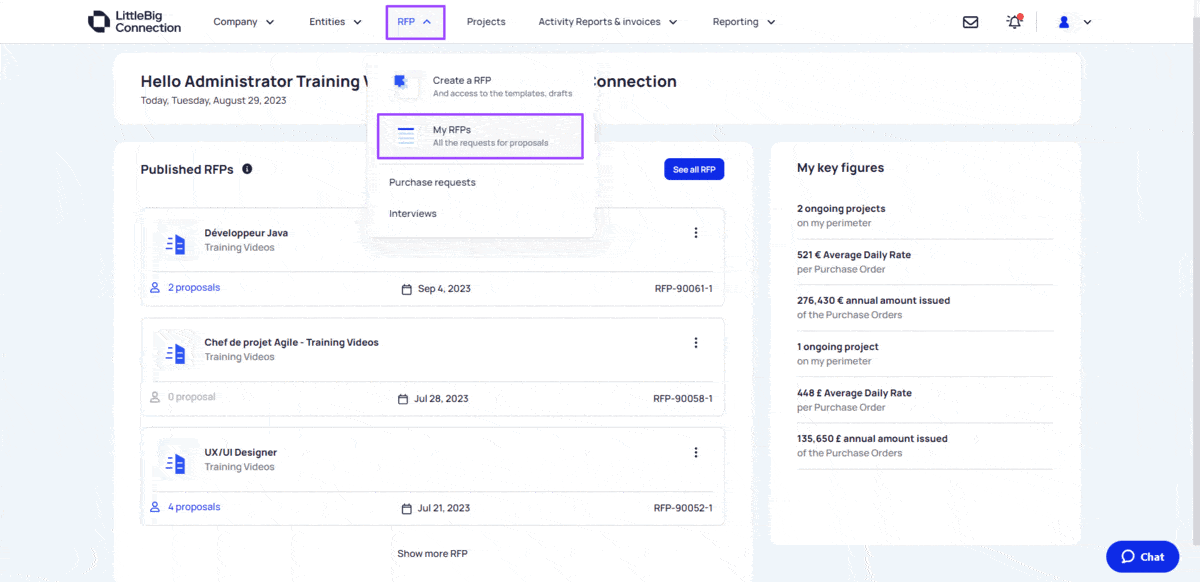Click 448 £ Average Daily Rate figure
Viewport: 1200px width, 582px height.
[855, 393]
